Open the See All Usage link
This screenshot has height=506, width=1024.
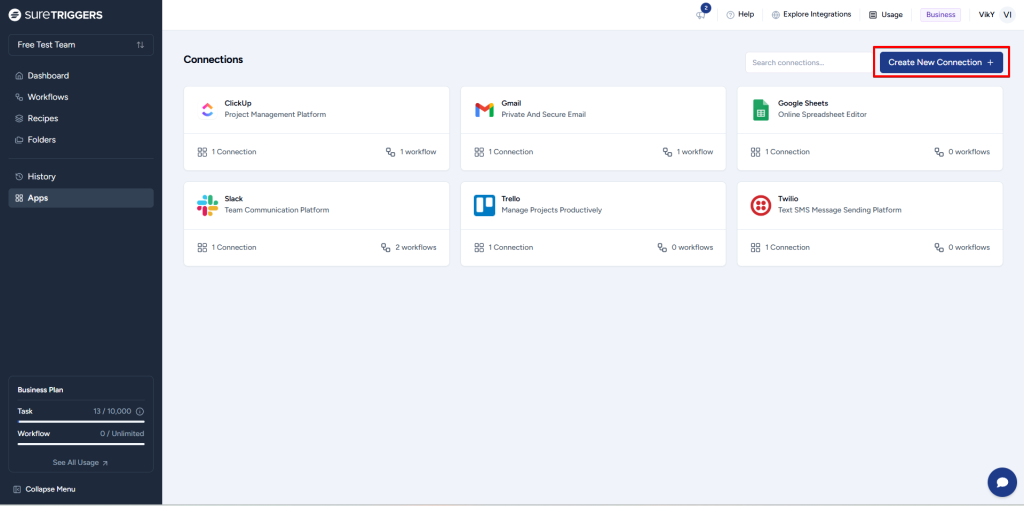80,463
